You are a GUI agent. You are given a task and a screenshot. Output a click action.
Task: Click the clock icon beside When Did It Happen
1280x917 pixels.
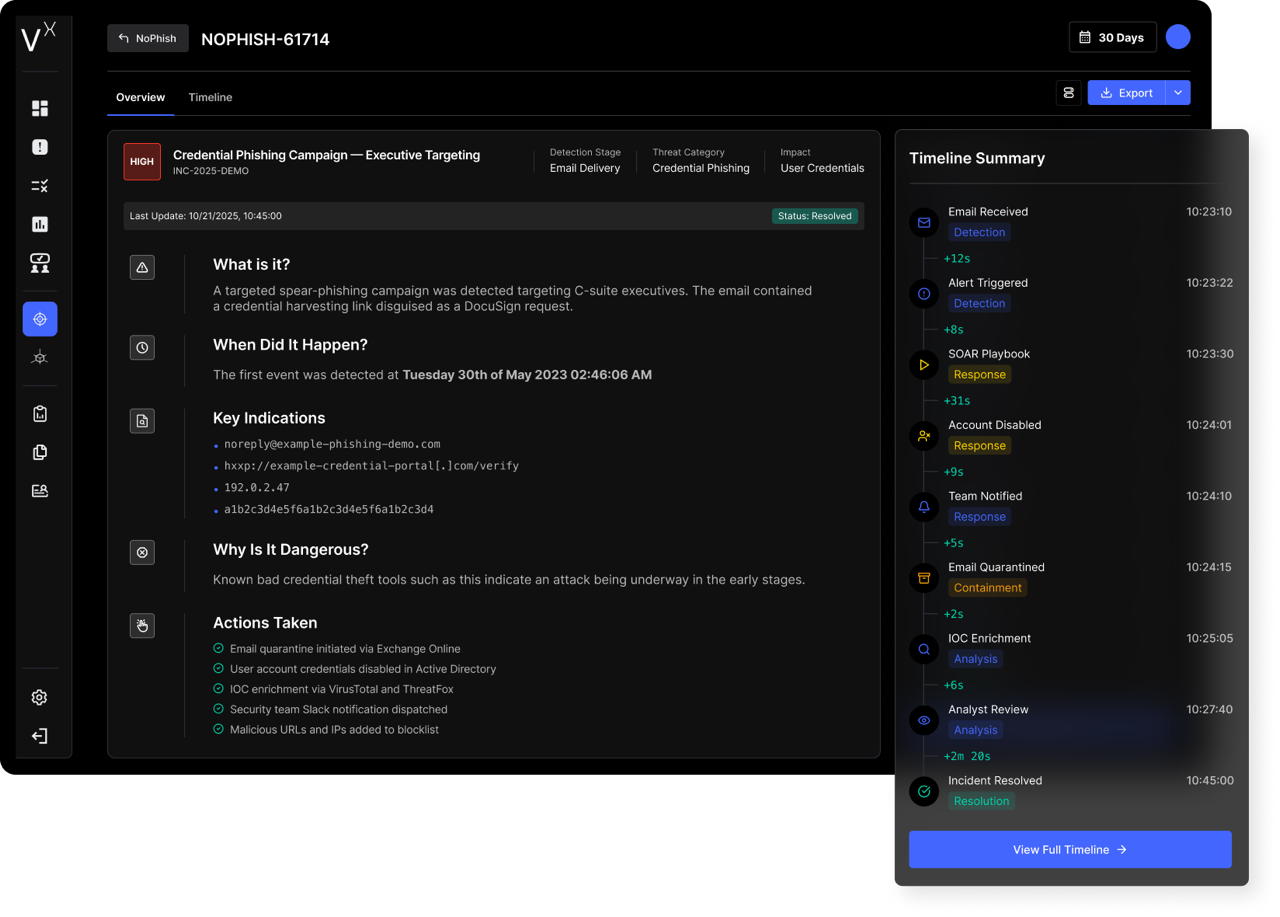coord(142,348)
